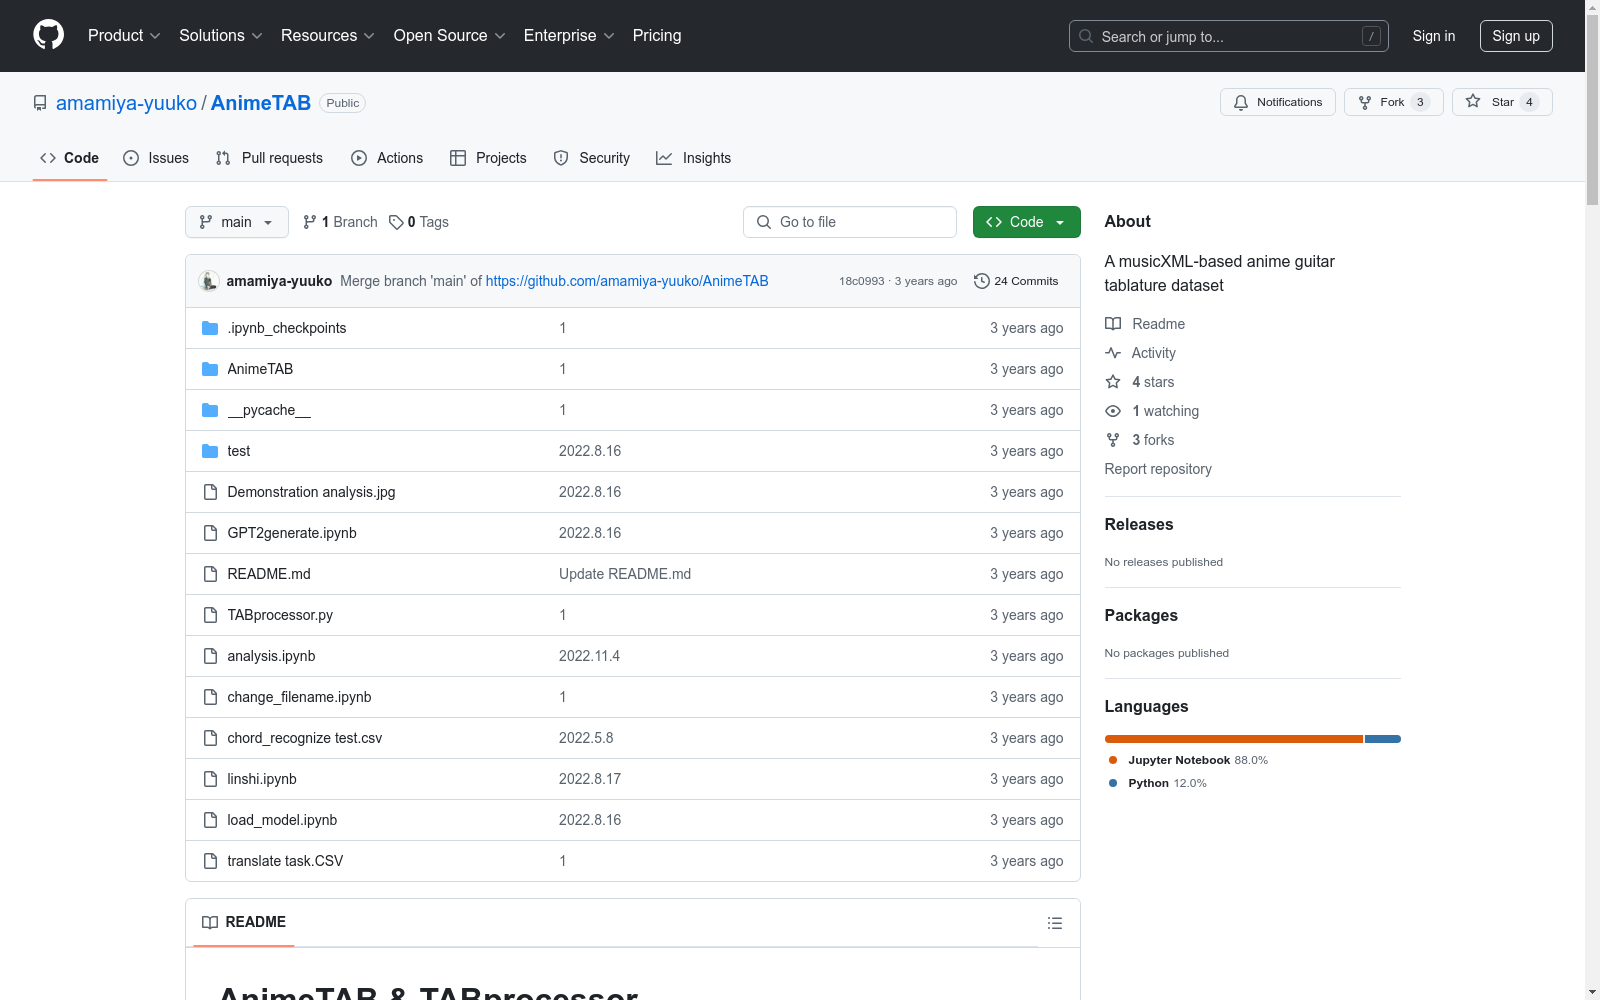Click the Readme book icon in About

(x=1113, y=324)
